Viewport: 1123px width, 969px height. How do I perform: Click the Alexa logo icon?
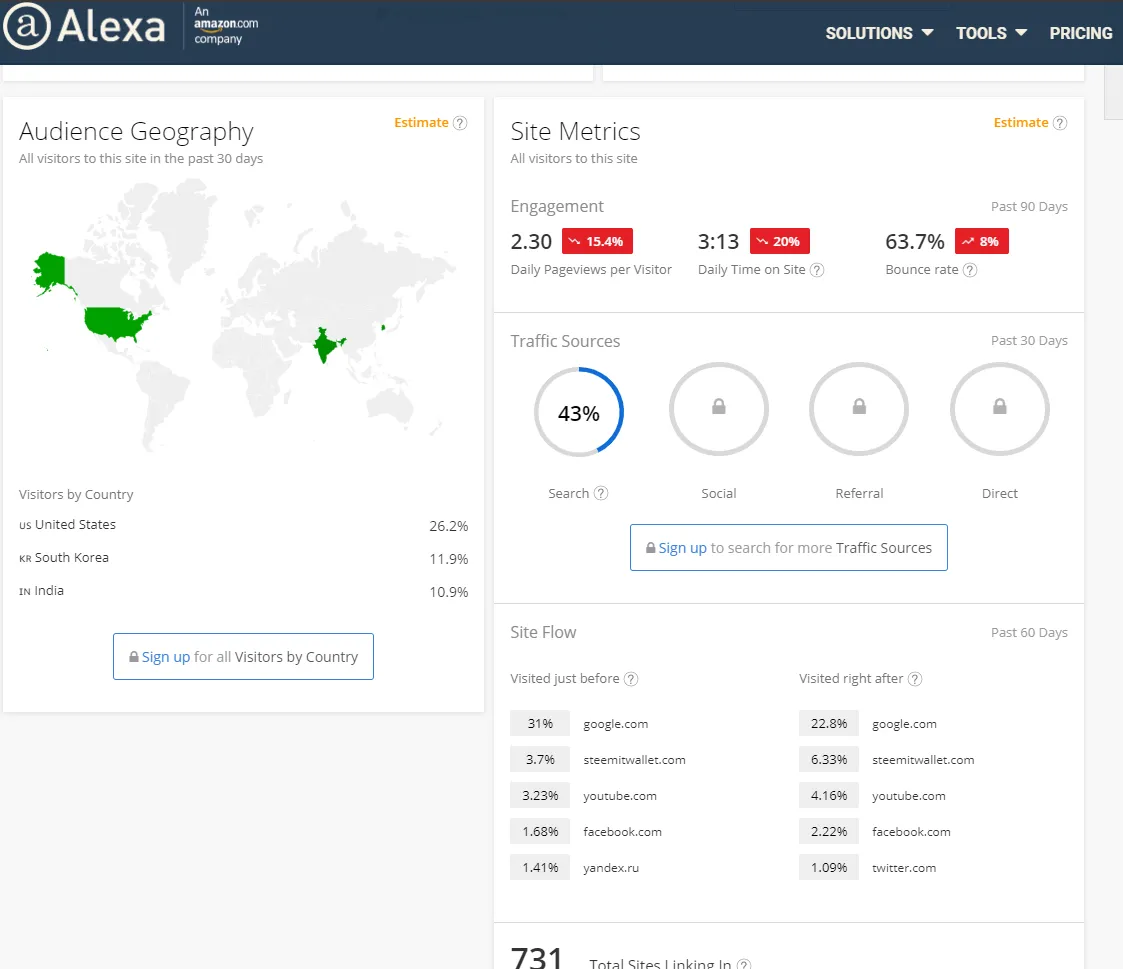click(x=26, y=26)
